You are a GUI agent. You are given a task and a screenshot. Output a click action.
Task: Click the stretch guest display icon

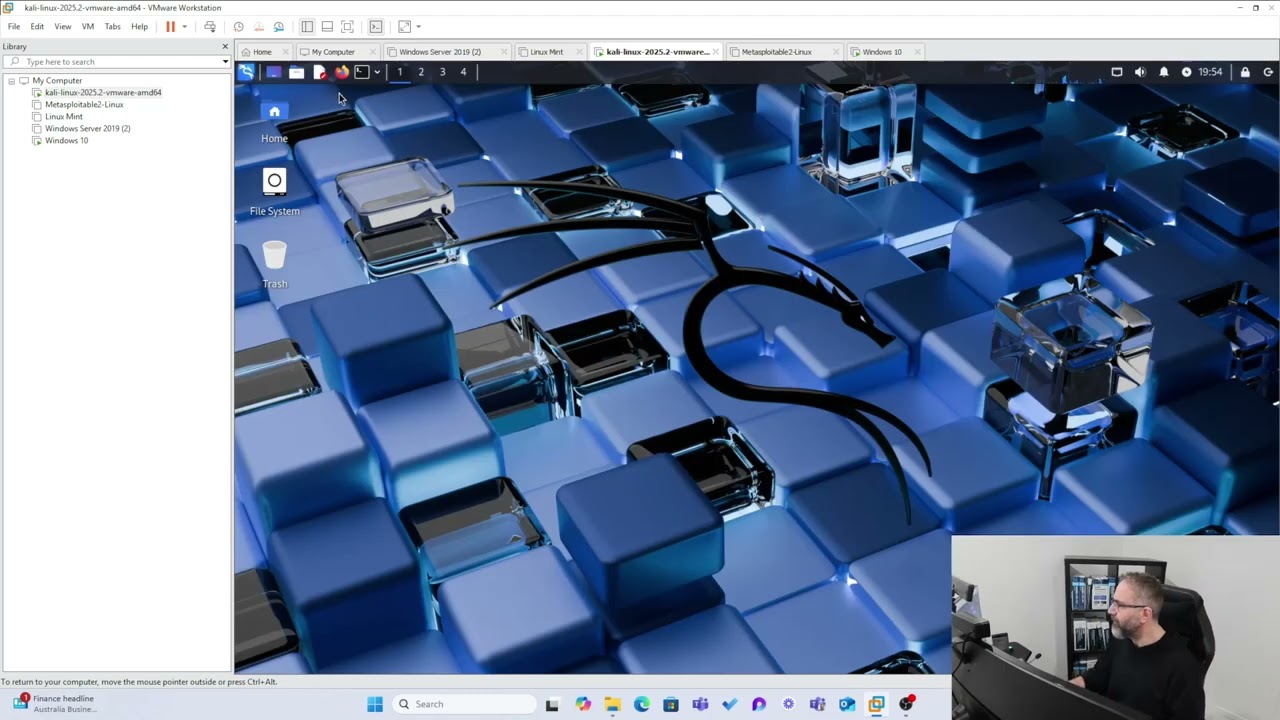pos(404,26)
